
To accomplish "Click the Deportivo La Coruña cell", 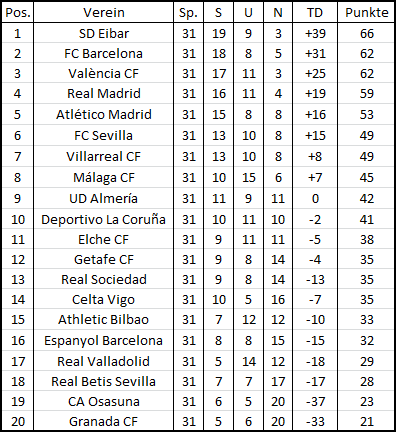I will click(x=104, y=219).
